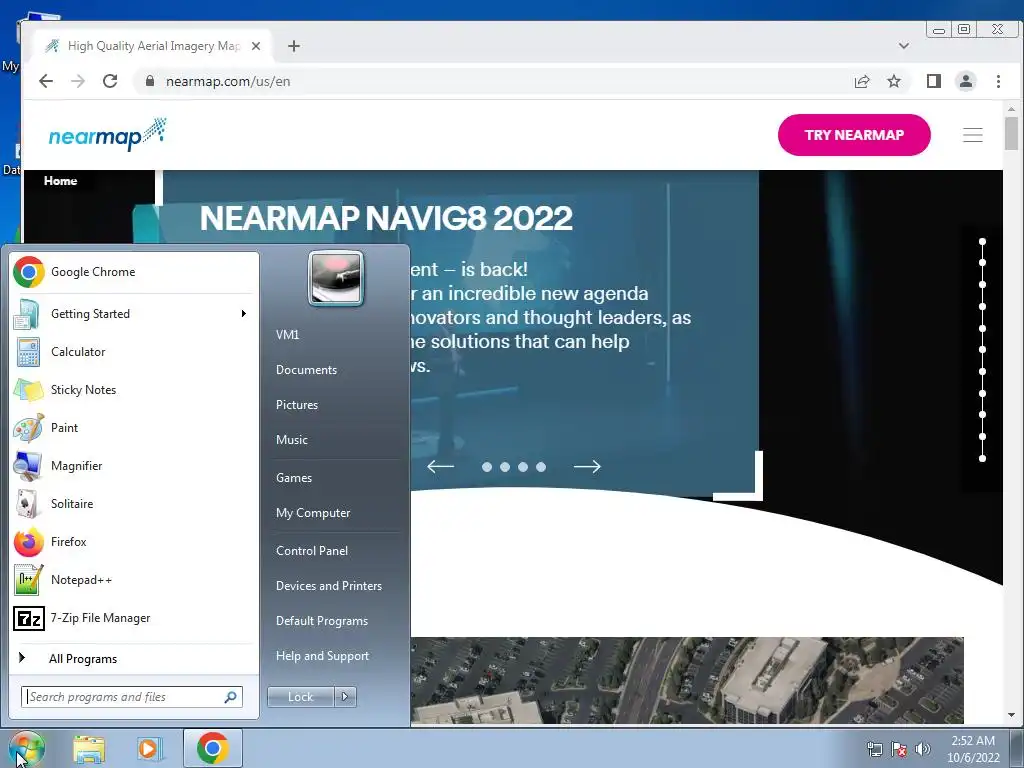
Task: Click the nearmap logo
Action: [x=108, y=135]
